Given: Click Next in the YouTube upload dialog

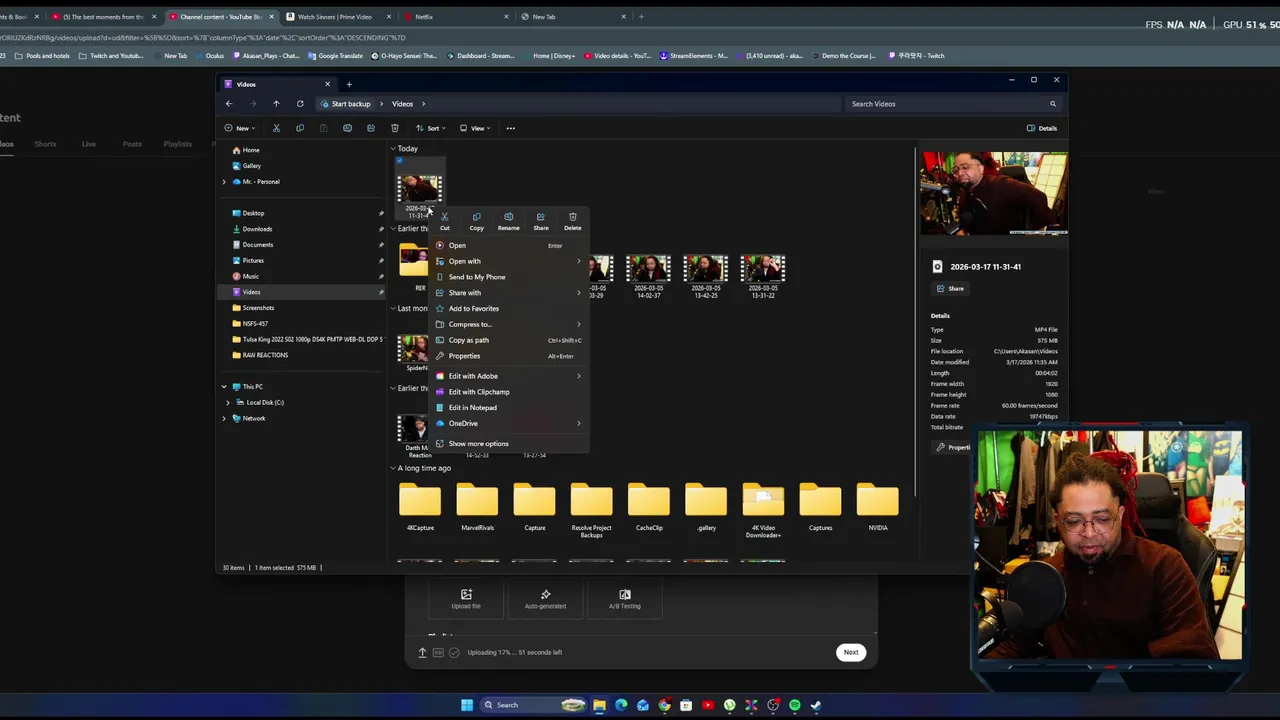Looking at the screenshot, I should point(850,652).
